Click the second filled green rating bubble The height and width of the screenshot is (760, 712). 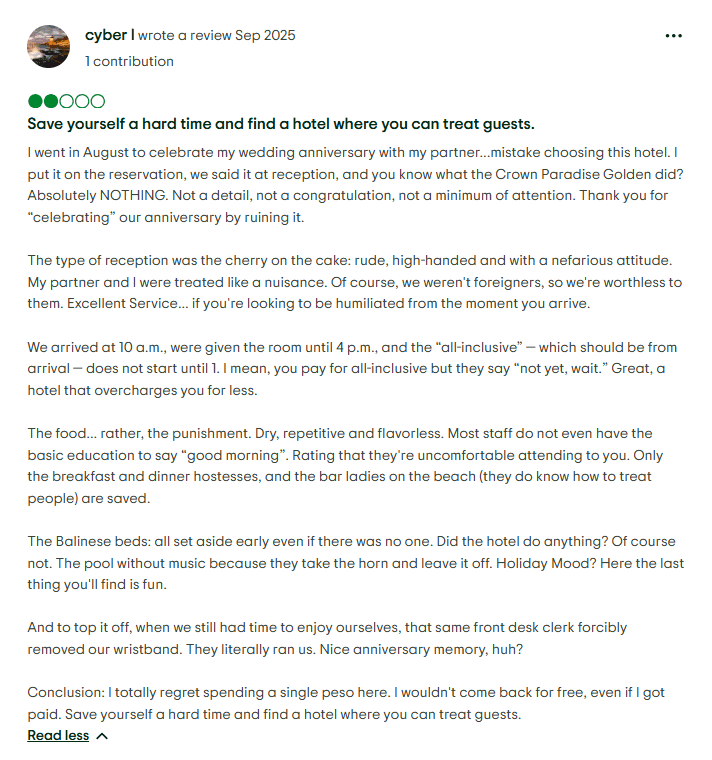click(51, 101)
